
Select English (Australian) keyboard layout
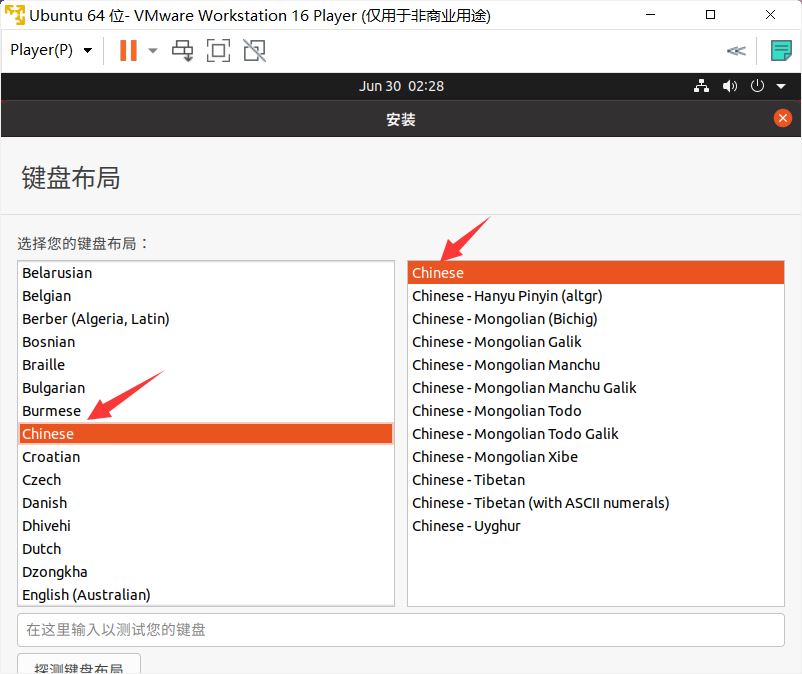(x=86, y=595)
